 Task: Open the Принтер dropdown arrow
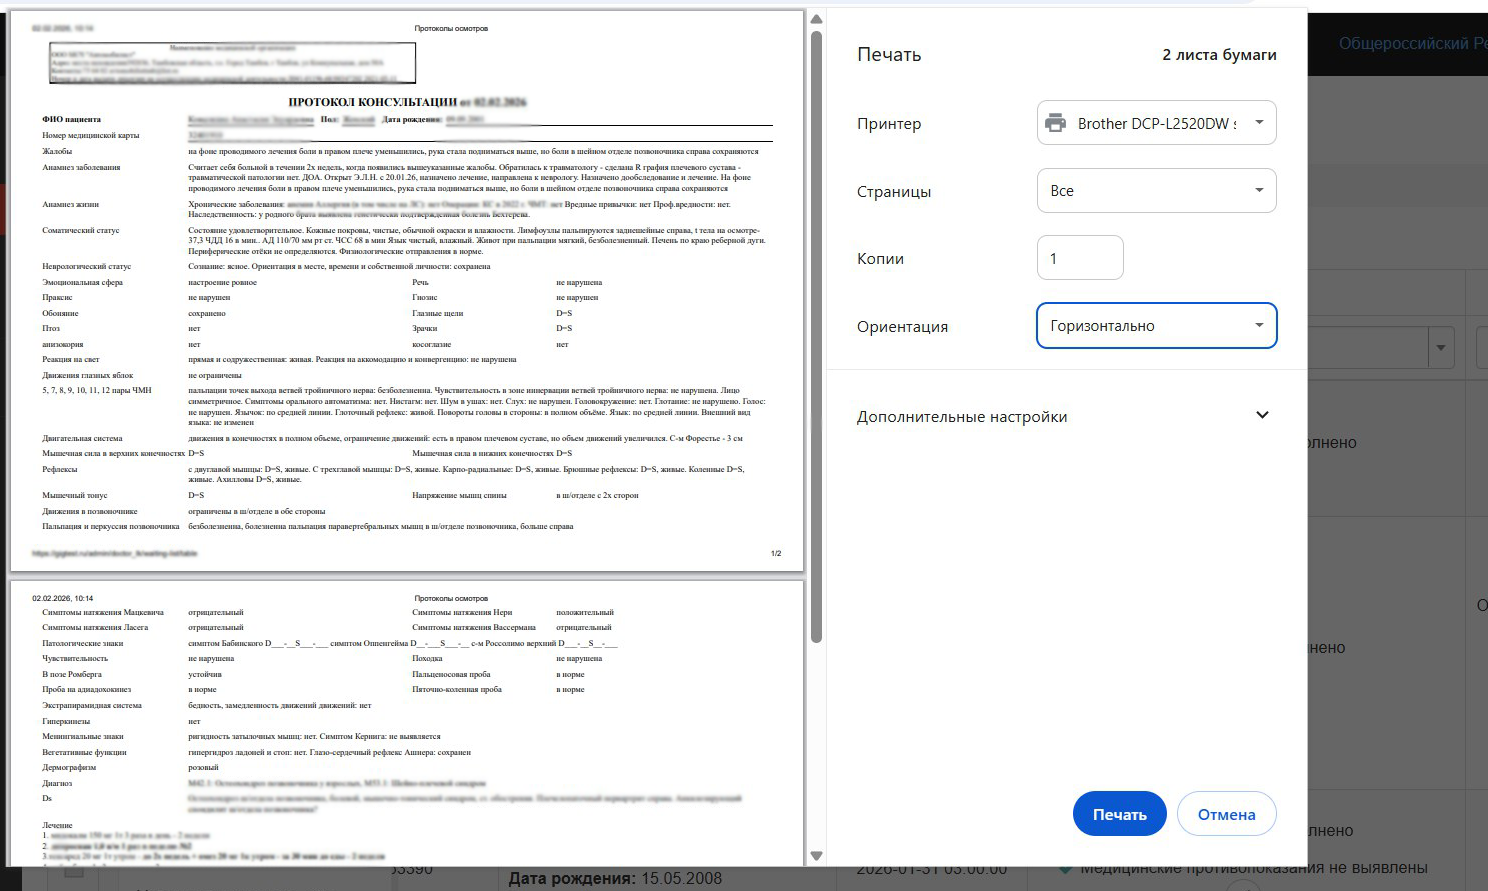click(x=1259, y=123)
